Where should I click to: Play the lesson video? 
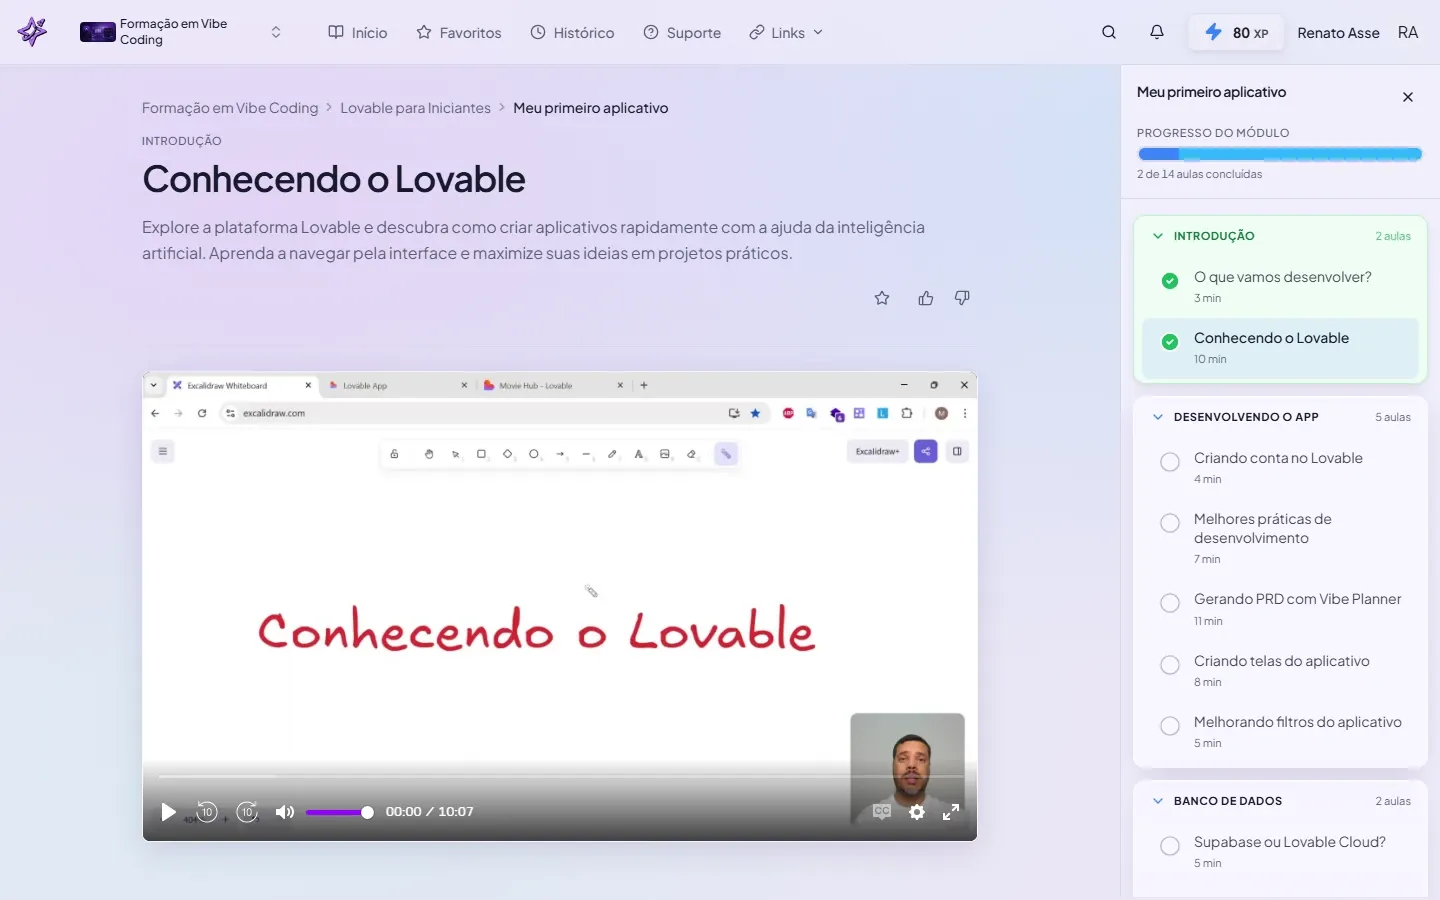[168, 812]
